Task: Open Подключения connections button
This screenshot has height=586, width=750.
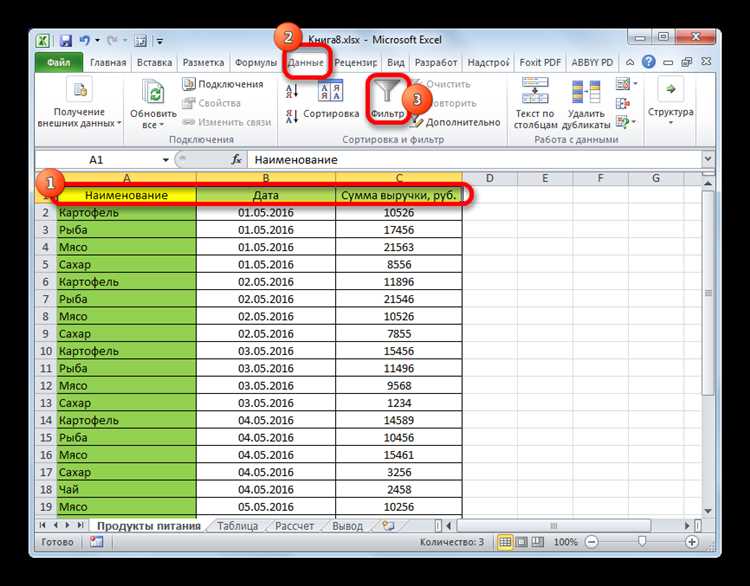Action: pyautogui.click(x=223, y=84)
